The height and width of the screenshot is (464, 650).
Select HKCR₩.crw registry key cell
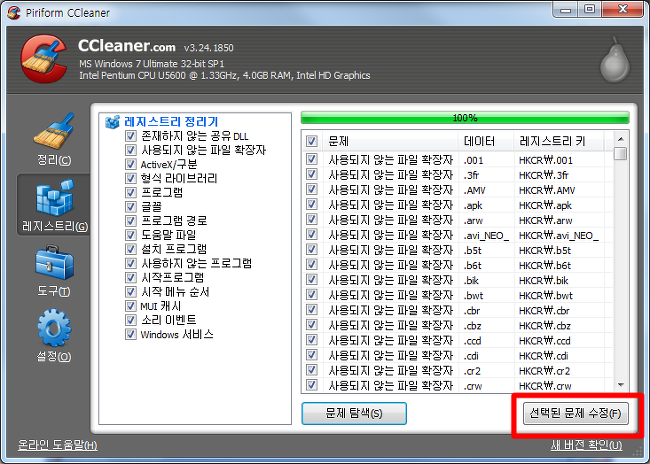[x=545, y=386]
